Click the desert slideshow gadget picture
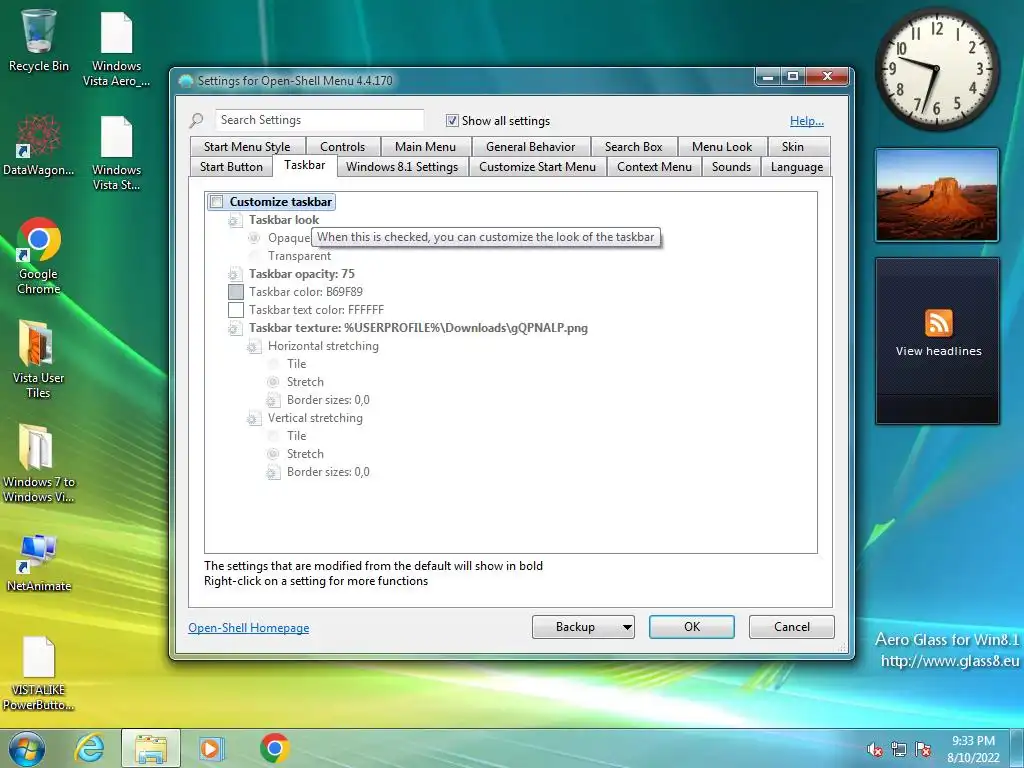Screen dimensions: 1024x768 point(936,195)
